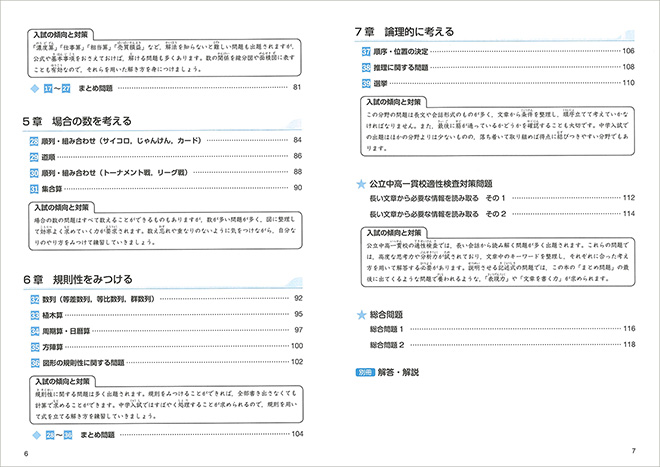The height and width of the screenshot is (467, 660).
Task: Click the entry 植木算
Action: (53, 315)
